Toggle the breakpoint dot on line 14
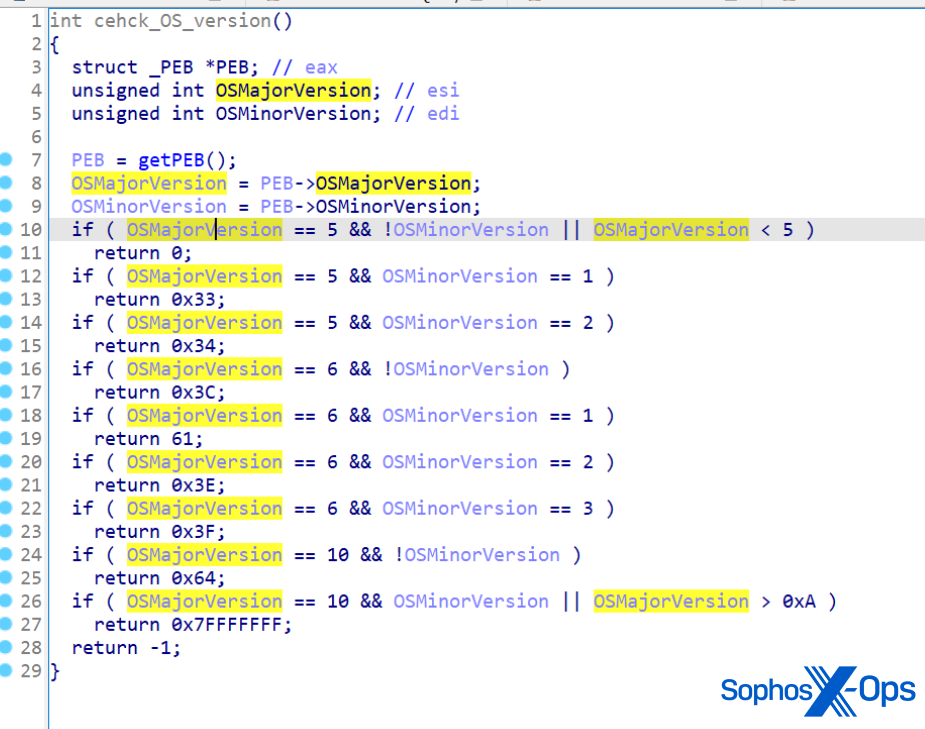925x729 pixels. point(6,322)
